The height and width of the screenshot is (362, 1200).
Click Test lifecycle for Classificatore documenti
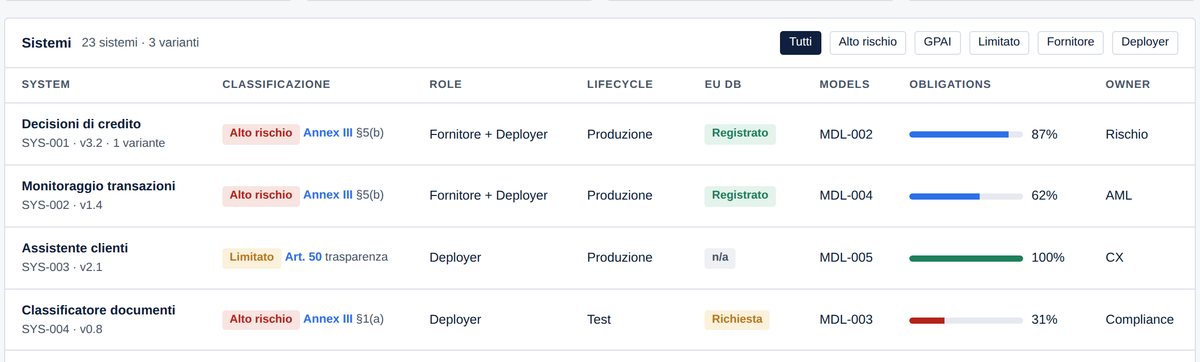599,320
